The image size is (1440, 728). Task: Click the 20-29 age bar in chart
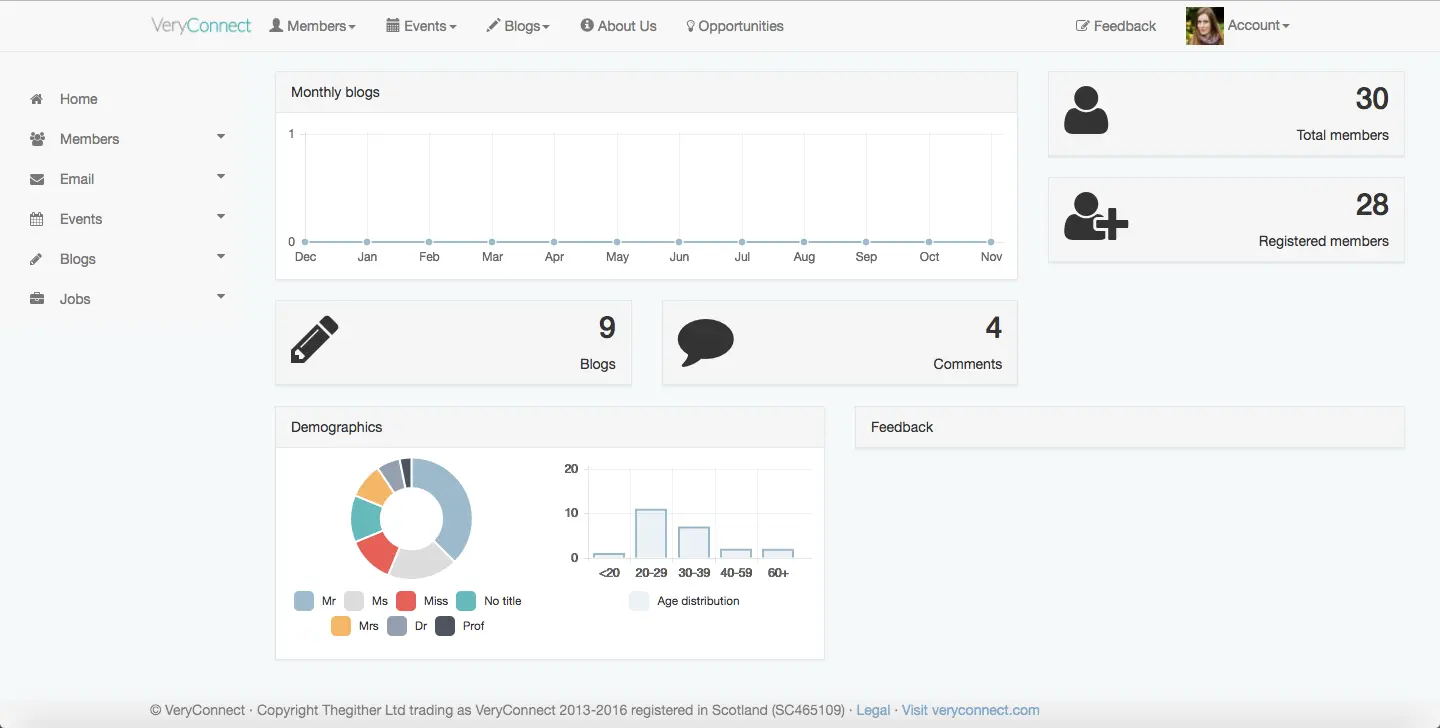click(651, 534)
